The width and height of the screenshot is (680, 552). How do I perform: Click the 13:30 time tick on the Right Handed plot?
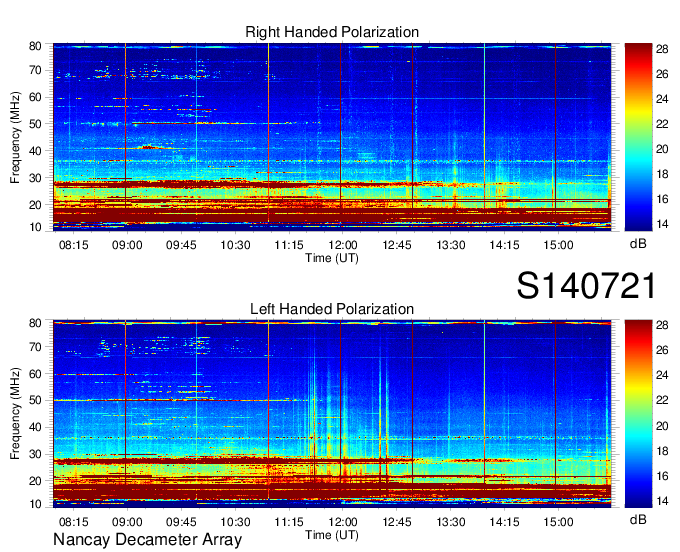tap(451, 245)
